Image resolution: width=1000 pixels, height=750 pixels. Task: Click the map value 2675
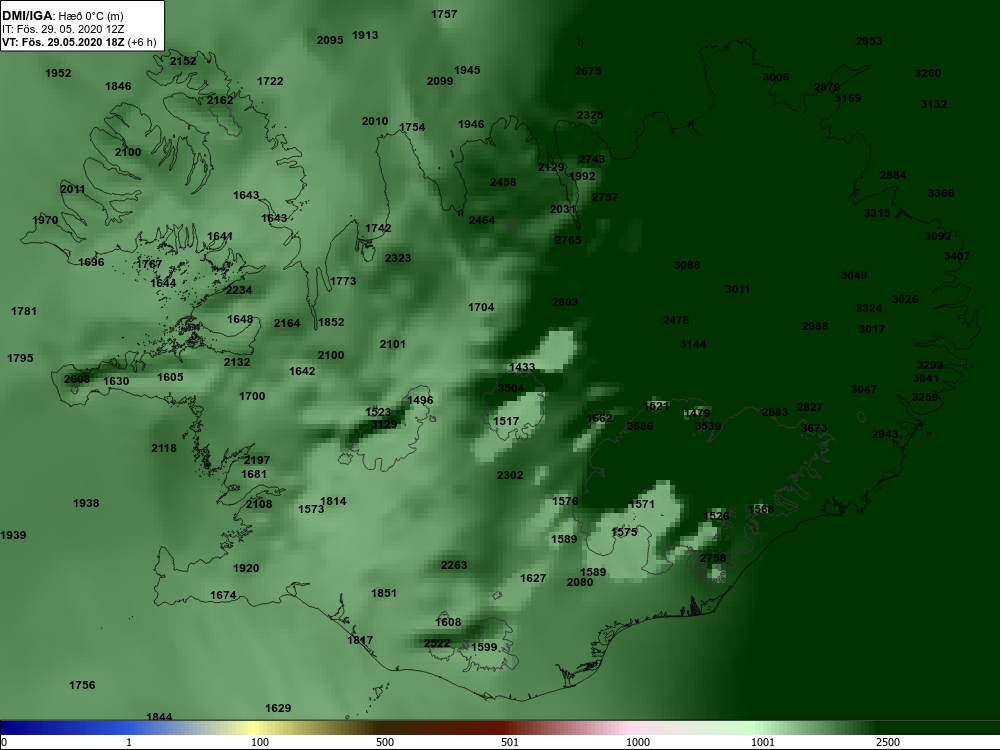click(587, 71)
